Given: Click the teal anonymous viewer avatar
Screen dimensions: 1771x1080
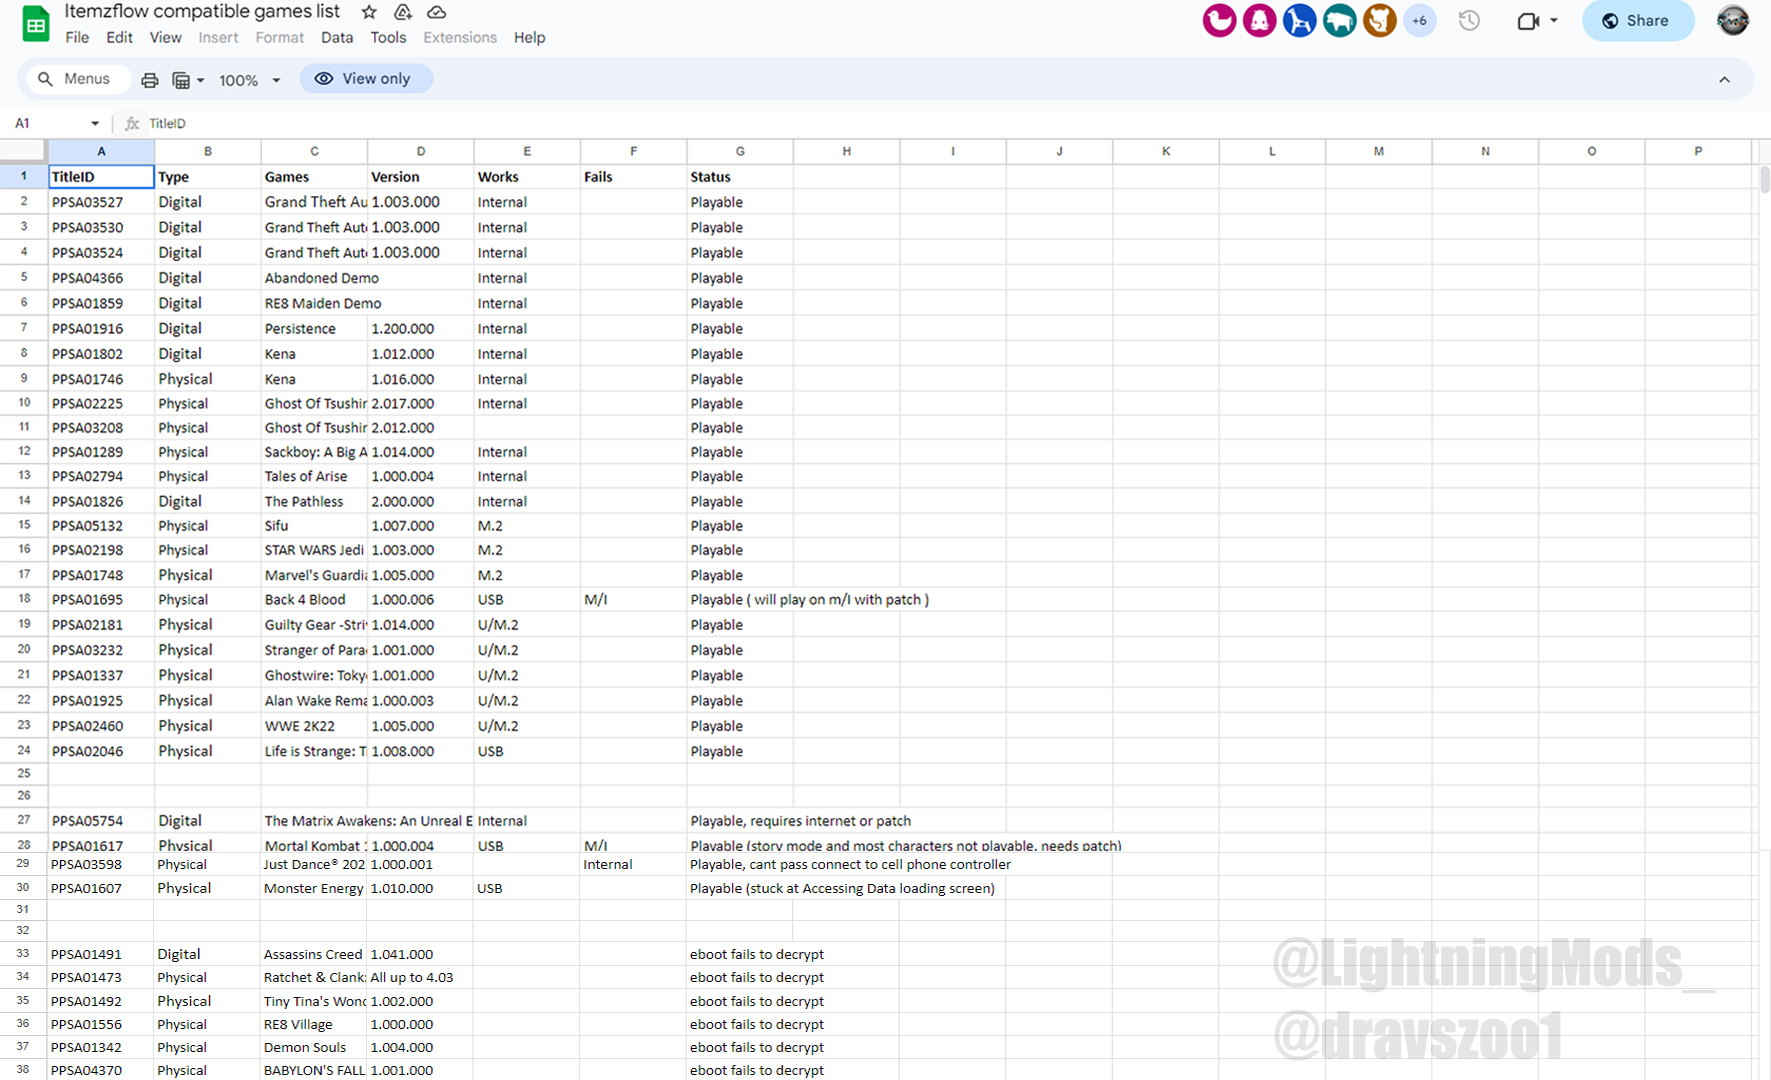Looking at the screenshot, I should point(1339,20).
